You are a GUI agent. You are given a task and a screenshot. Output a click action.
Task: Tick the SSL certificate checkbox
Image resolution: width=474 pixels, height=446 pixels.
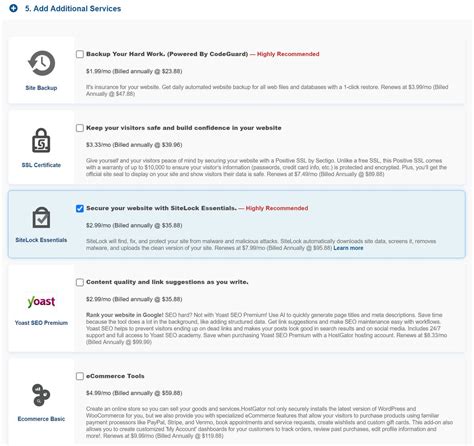click(x=80, y=128)
